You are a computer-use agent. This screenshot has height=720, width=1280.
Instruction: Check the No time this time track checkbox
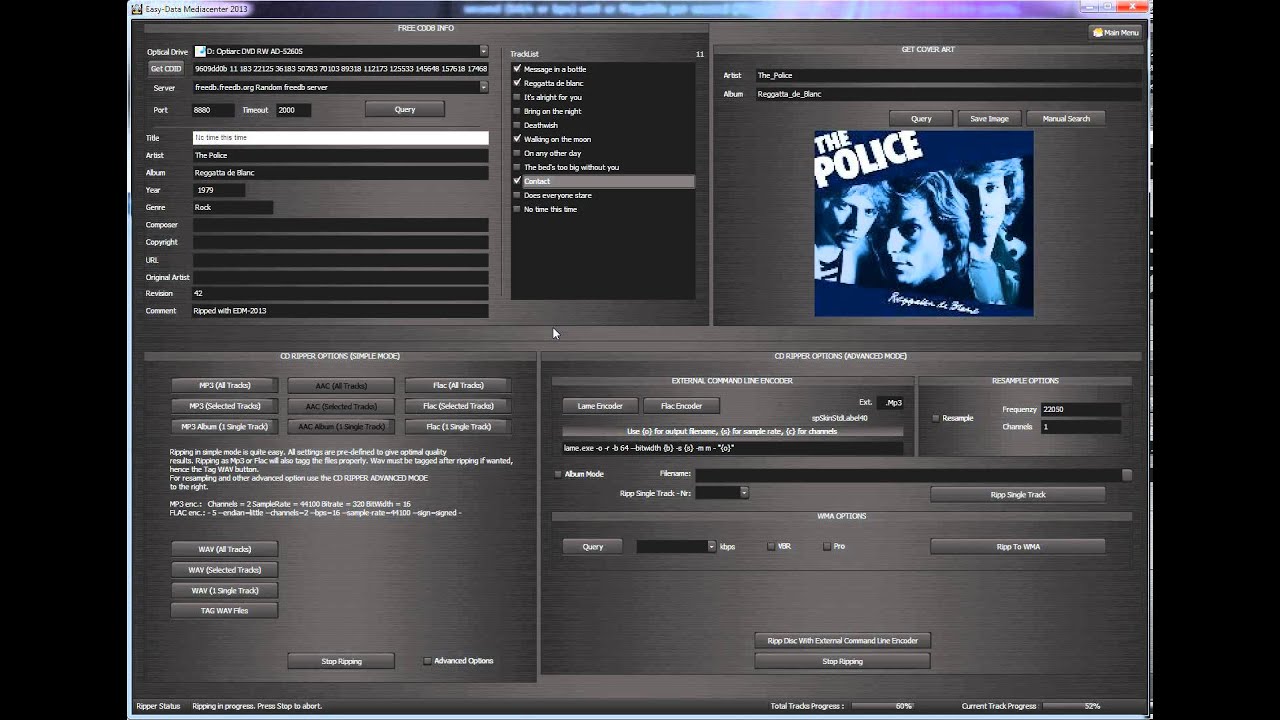point(517,209)
